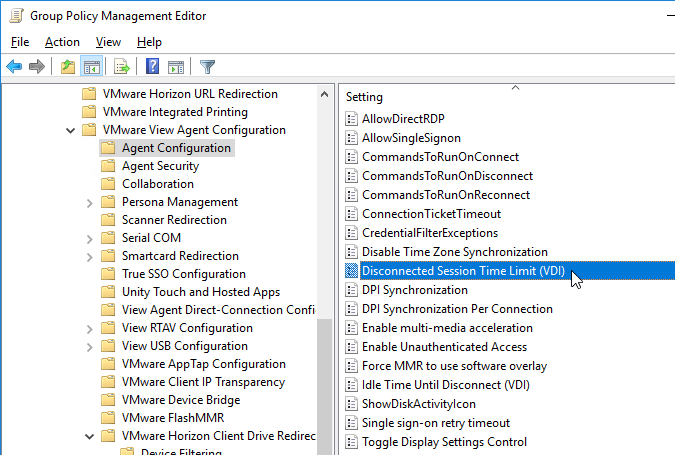Select the CredentialFilterExceptions setting
The image size is (675, 455).
(430, 233)
